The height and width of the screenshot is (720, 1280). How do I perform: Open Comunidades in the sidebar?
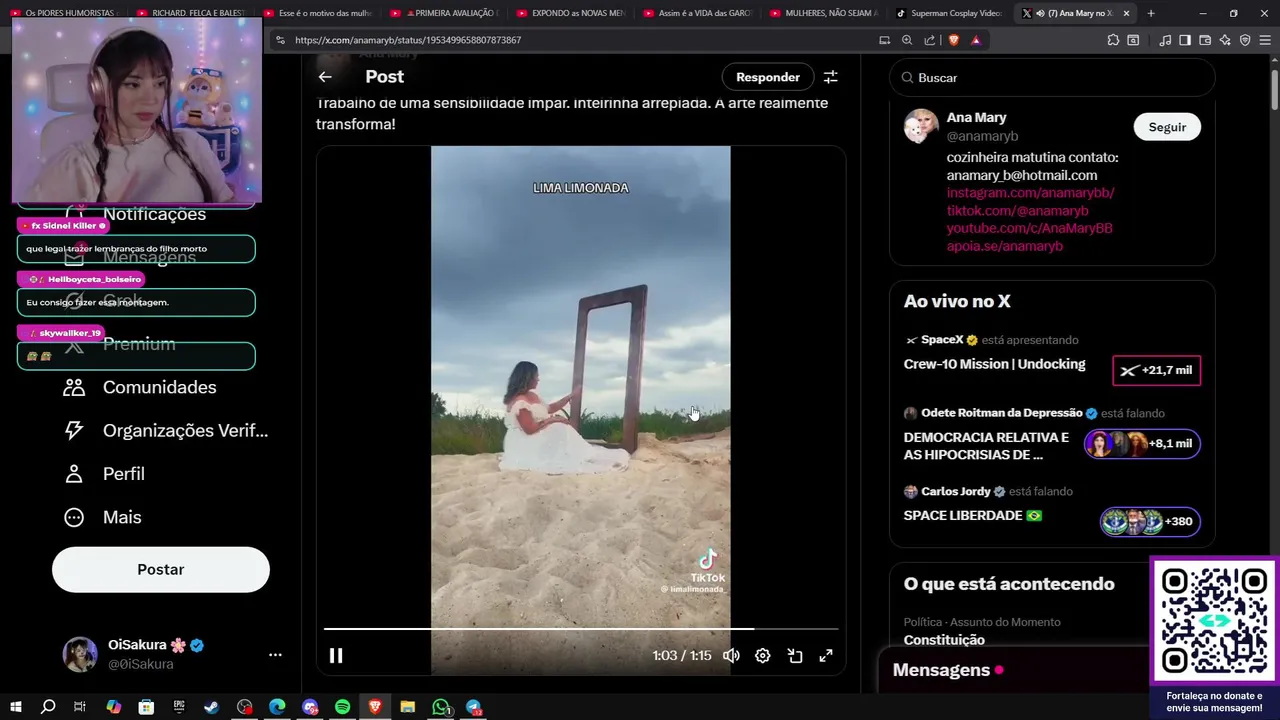point(140,387)
